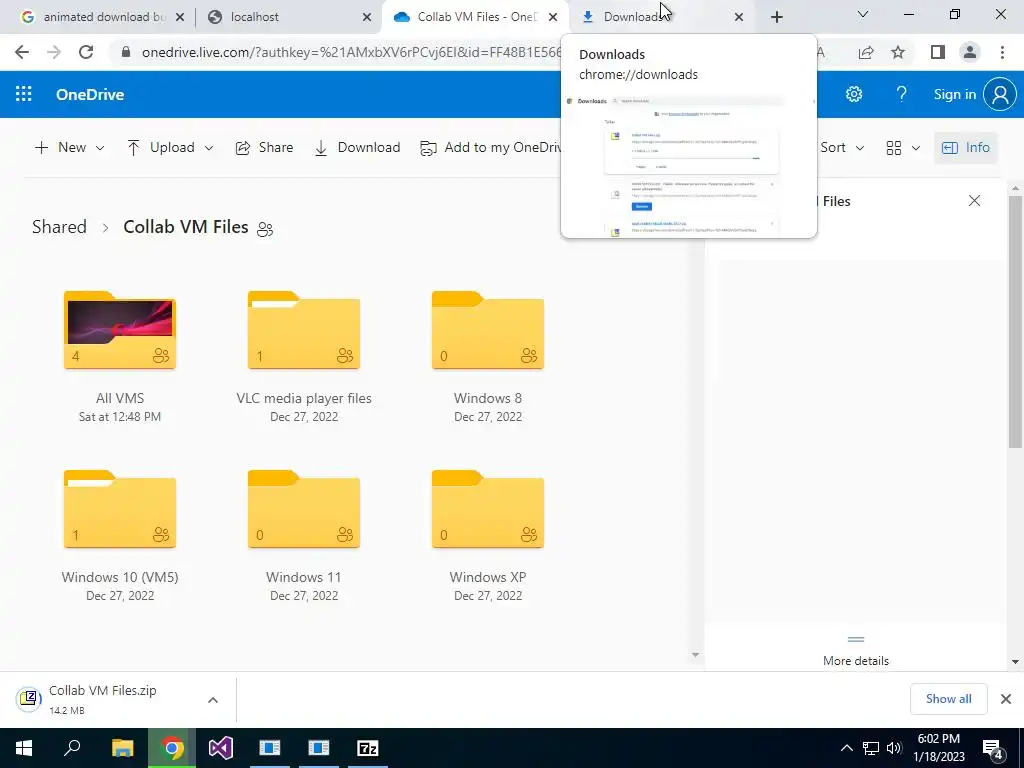Open the Chrome profile icon

pyautogui.click(x=970, y=52)
